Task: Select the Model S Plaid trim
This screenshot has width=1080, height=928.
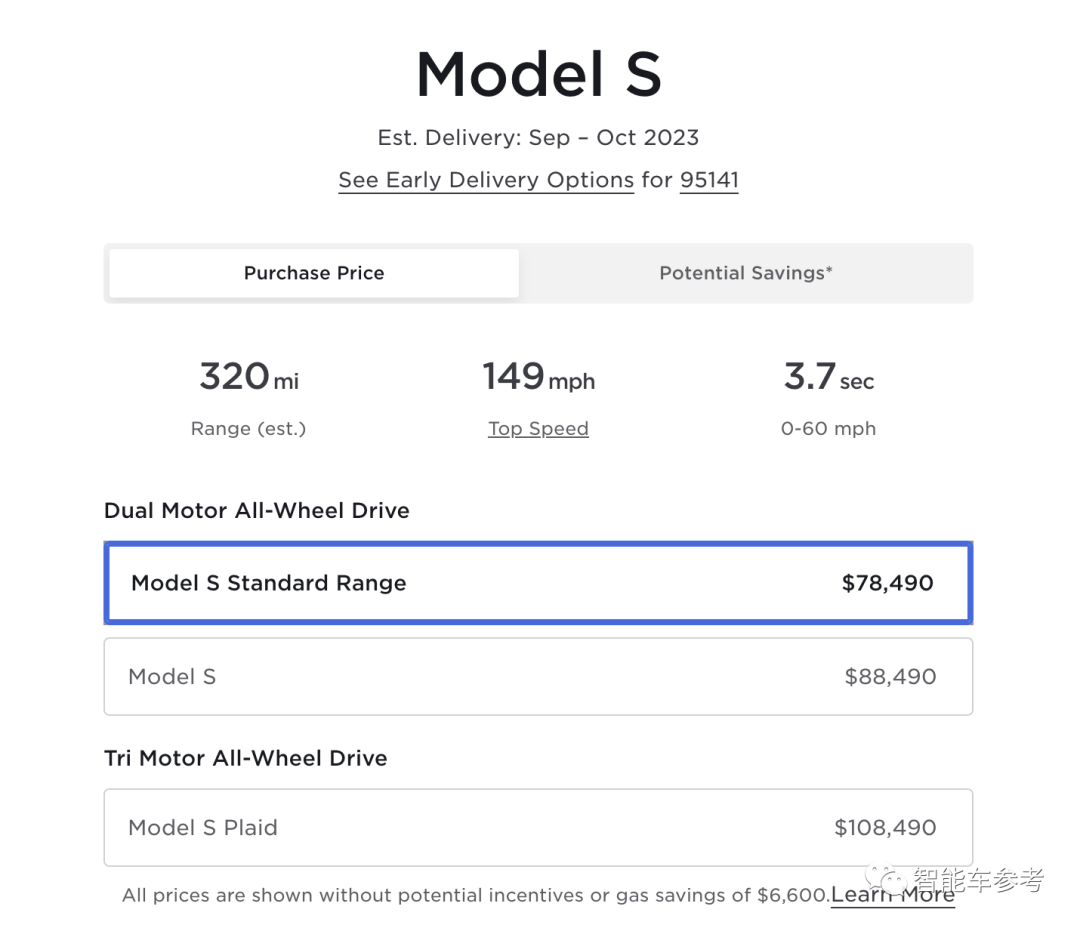Action: click(538, 828)
